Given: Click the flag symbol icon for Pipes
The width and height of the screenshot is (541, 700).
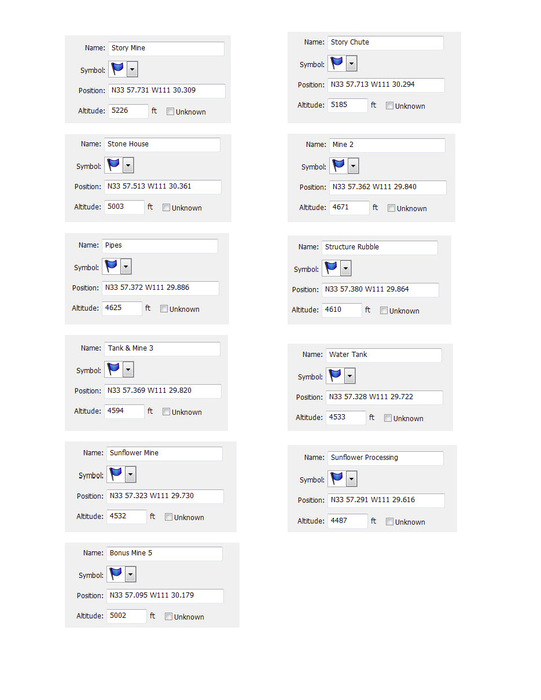Looking at the screenshot, I should 111,266.
